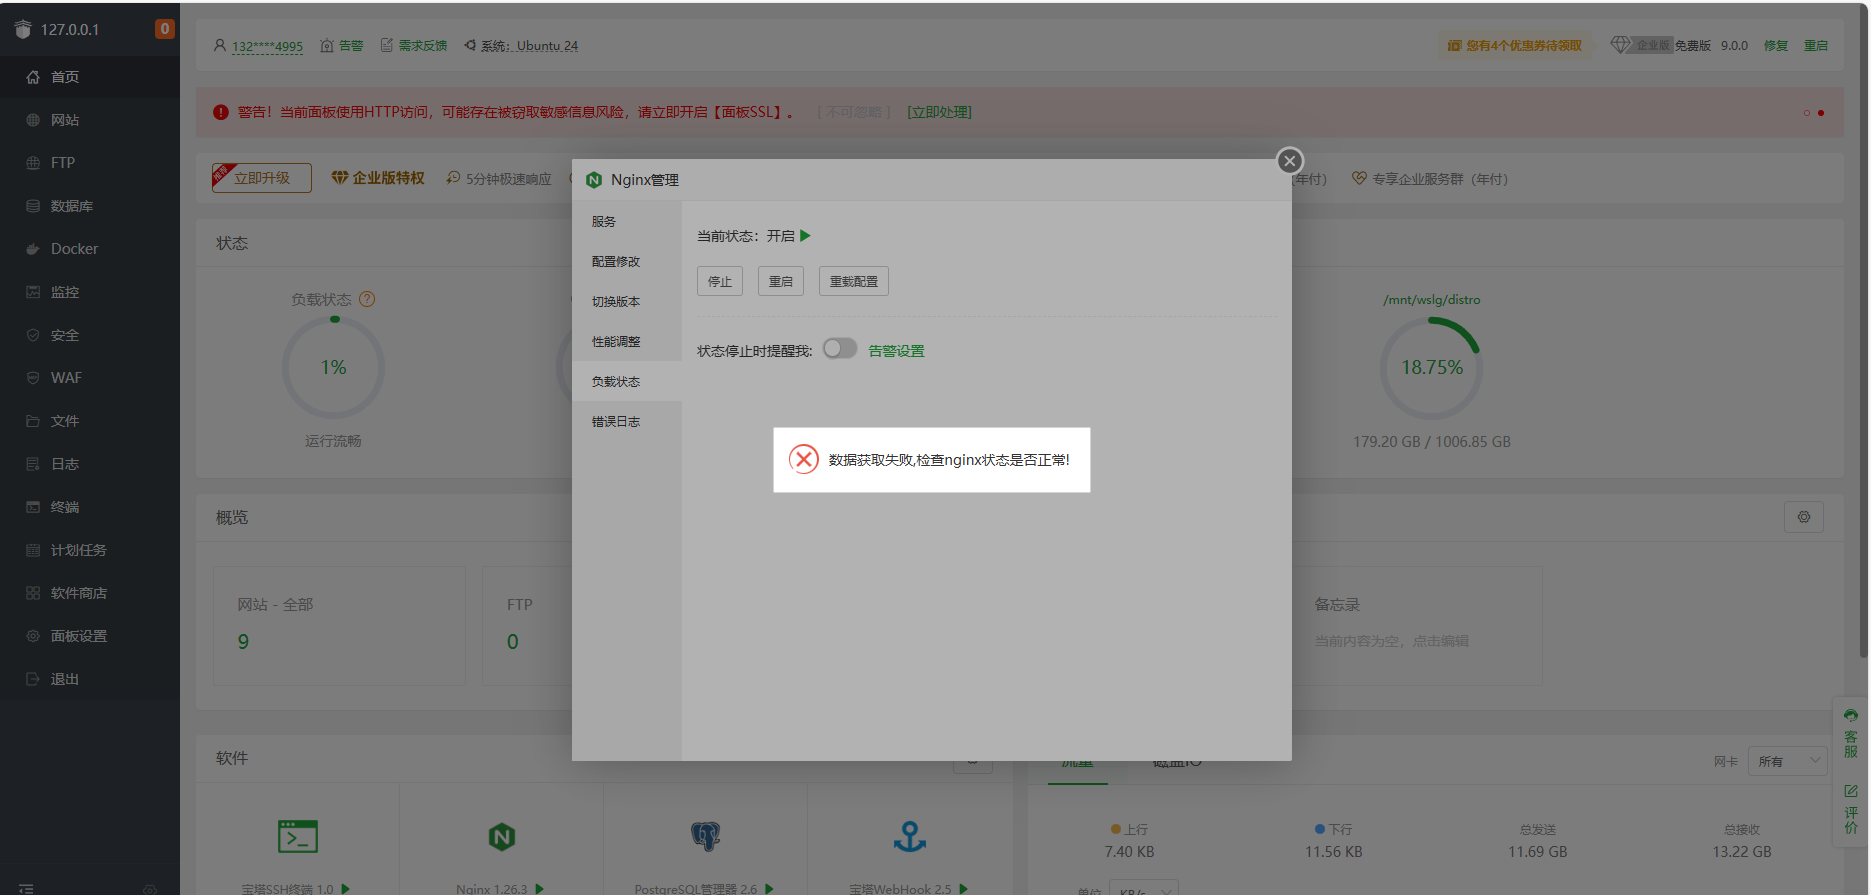1871x895 pixels.
Task: Click the [立即处理] link in warning banner
Action: pos(939,112)
